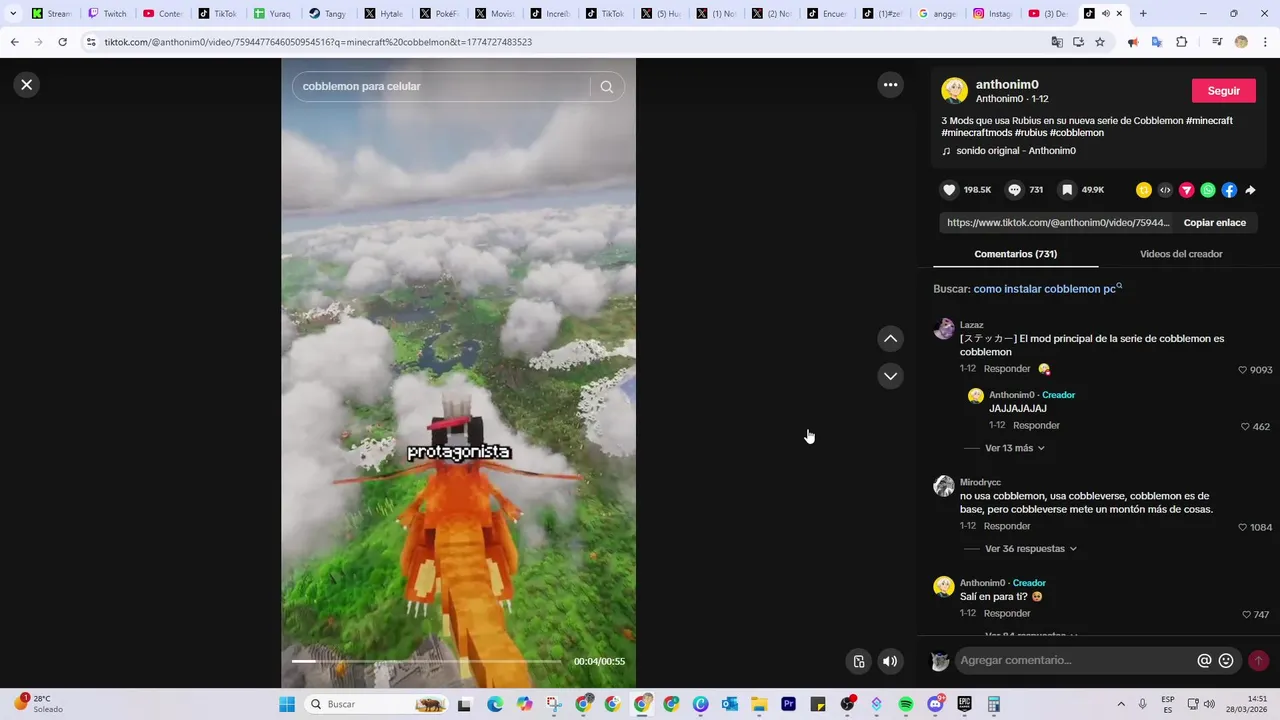Open Spotify from the taskbar
1280x720 pixels.
pyautogui.click(x=906, y=704)
